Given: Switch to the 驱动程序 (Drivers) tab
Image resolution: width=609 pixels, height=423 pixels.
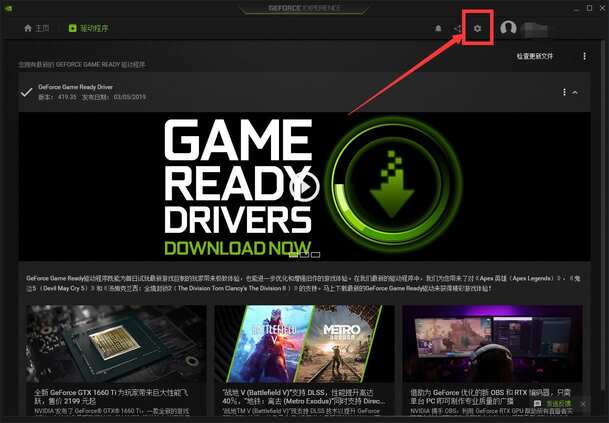Looking at the screenshot, I should click(84, 29).
